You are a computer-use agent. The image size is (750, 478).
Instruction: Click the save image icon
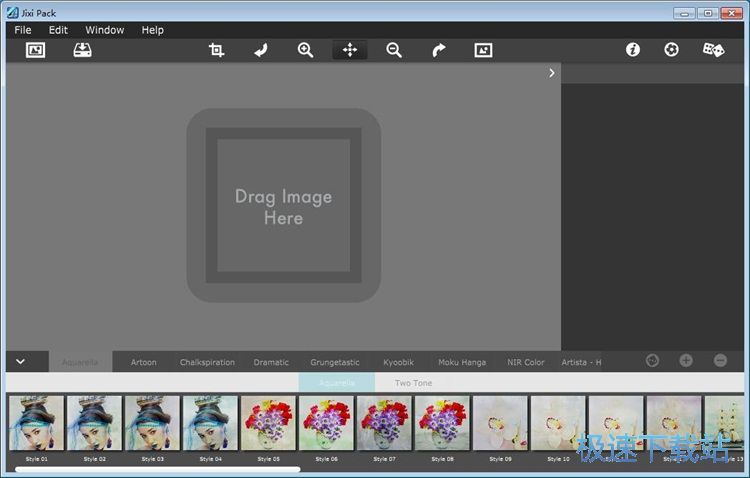click(83, 50)
